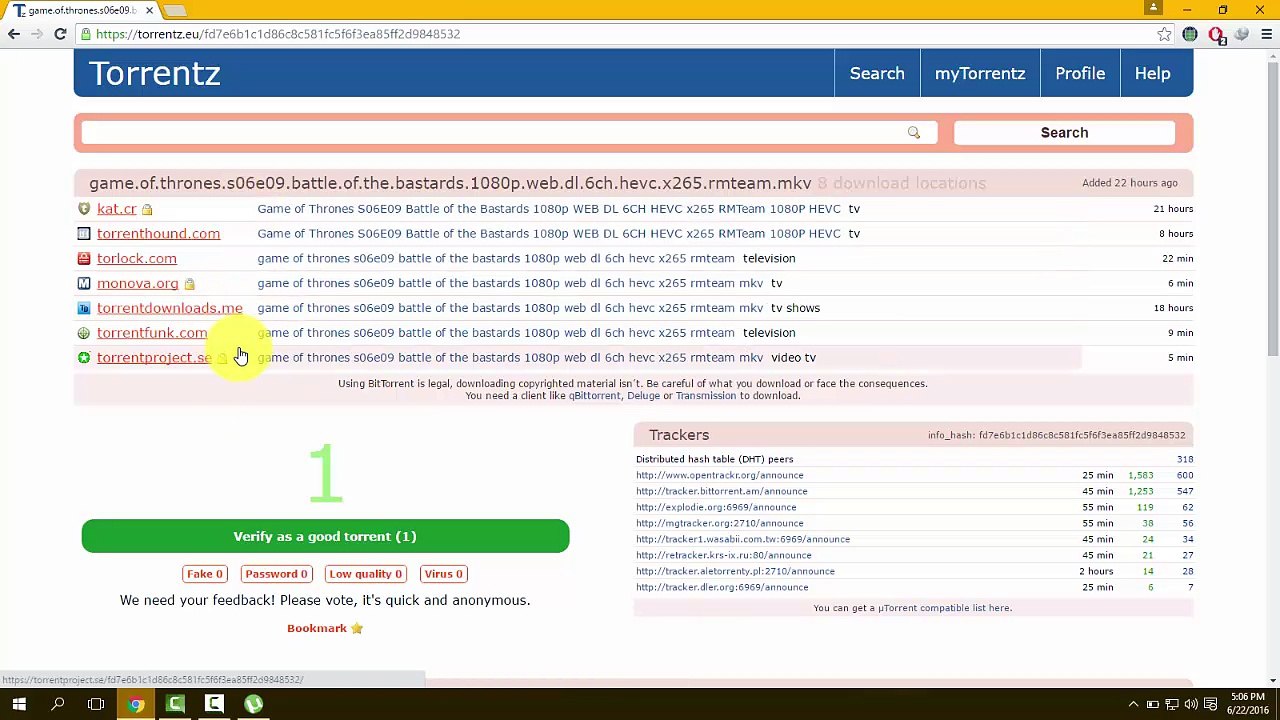Open the monova.org link
Viewport: 1280px width, 720px height.
click(137, 283)
